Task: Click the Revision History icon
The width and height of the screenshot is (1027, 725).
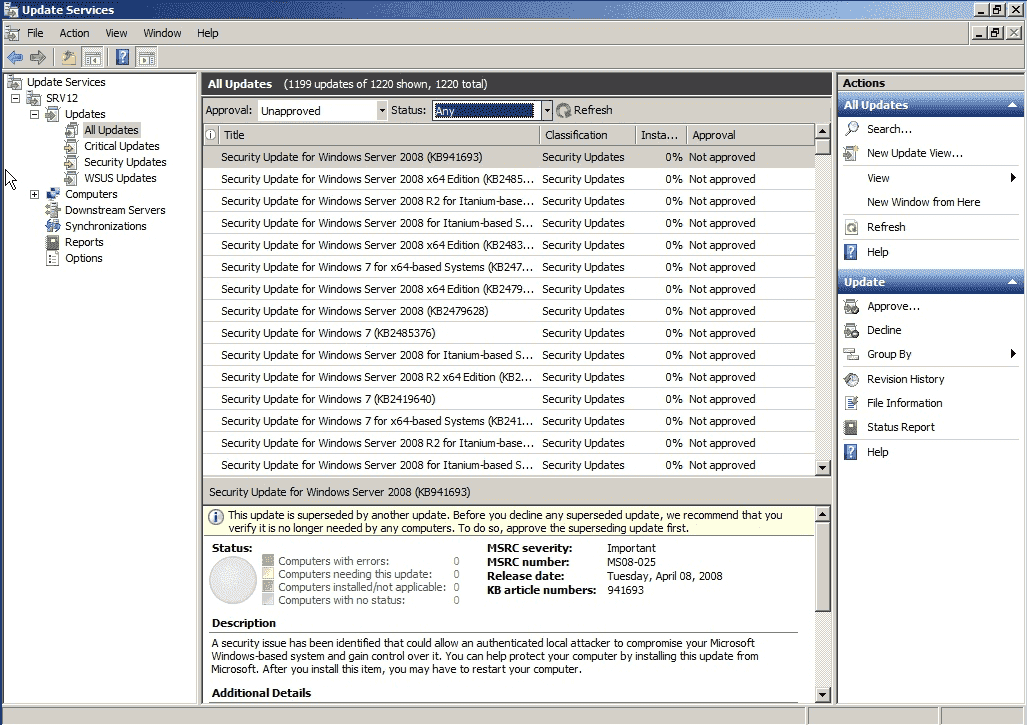Action: [x=851, y=379]
